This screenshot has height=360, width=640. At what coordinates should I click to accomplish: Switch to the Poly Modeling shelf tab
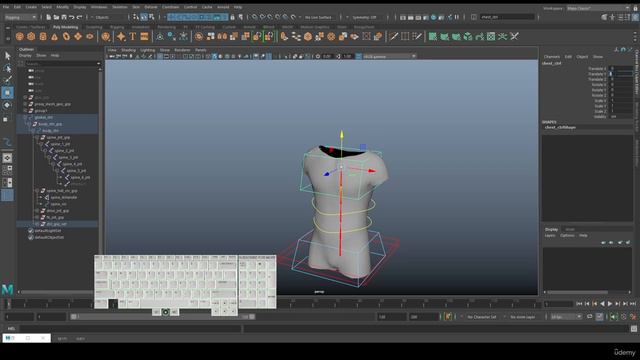point(66,27)
